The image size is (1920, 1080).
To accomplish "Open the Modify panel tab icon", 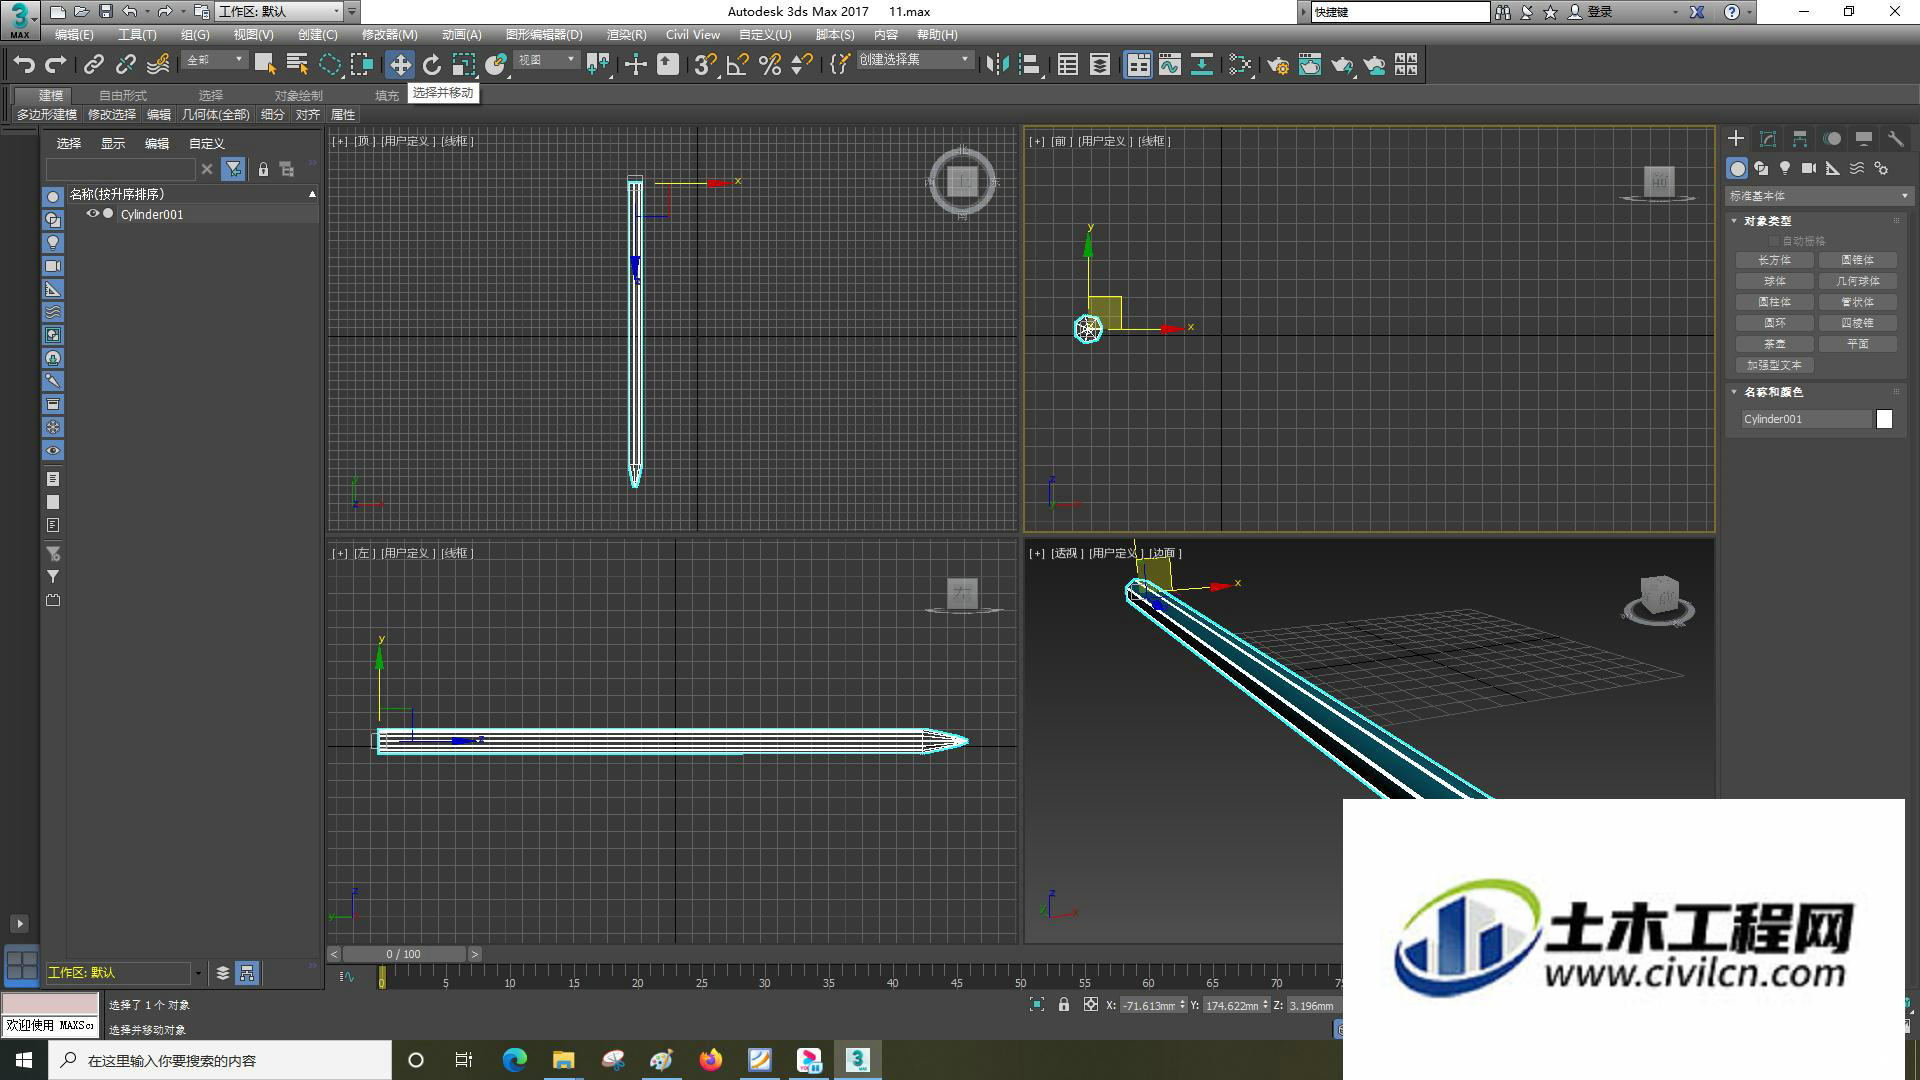I will (1767, 139).
